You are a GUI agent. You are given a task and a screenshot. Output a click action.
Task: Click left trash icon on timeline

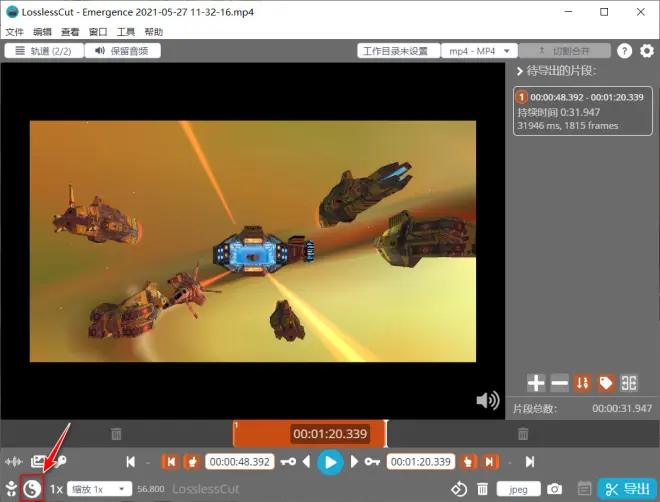[116, 433]
